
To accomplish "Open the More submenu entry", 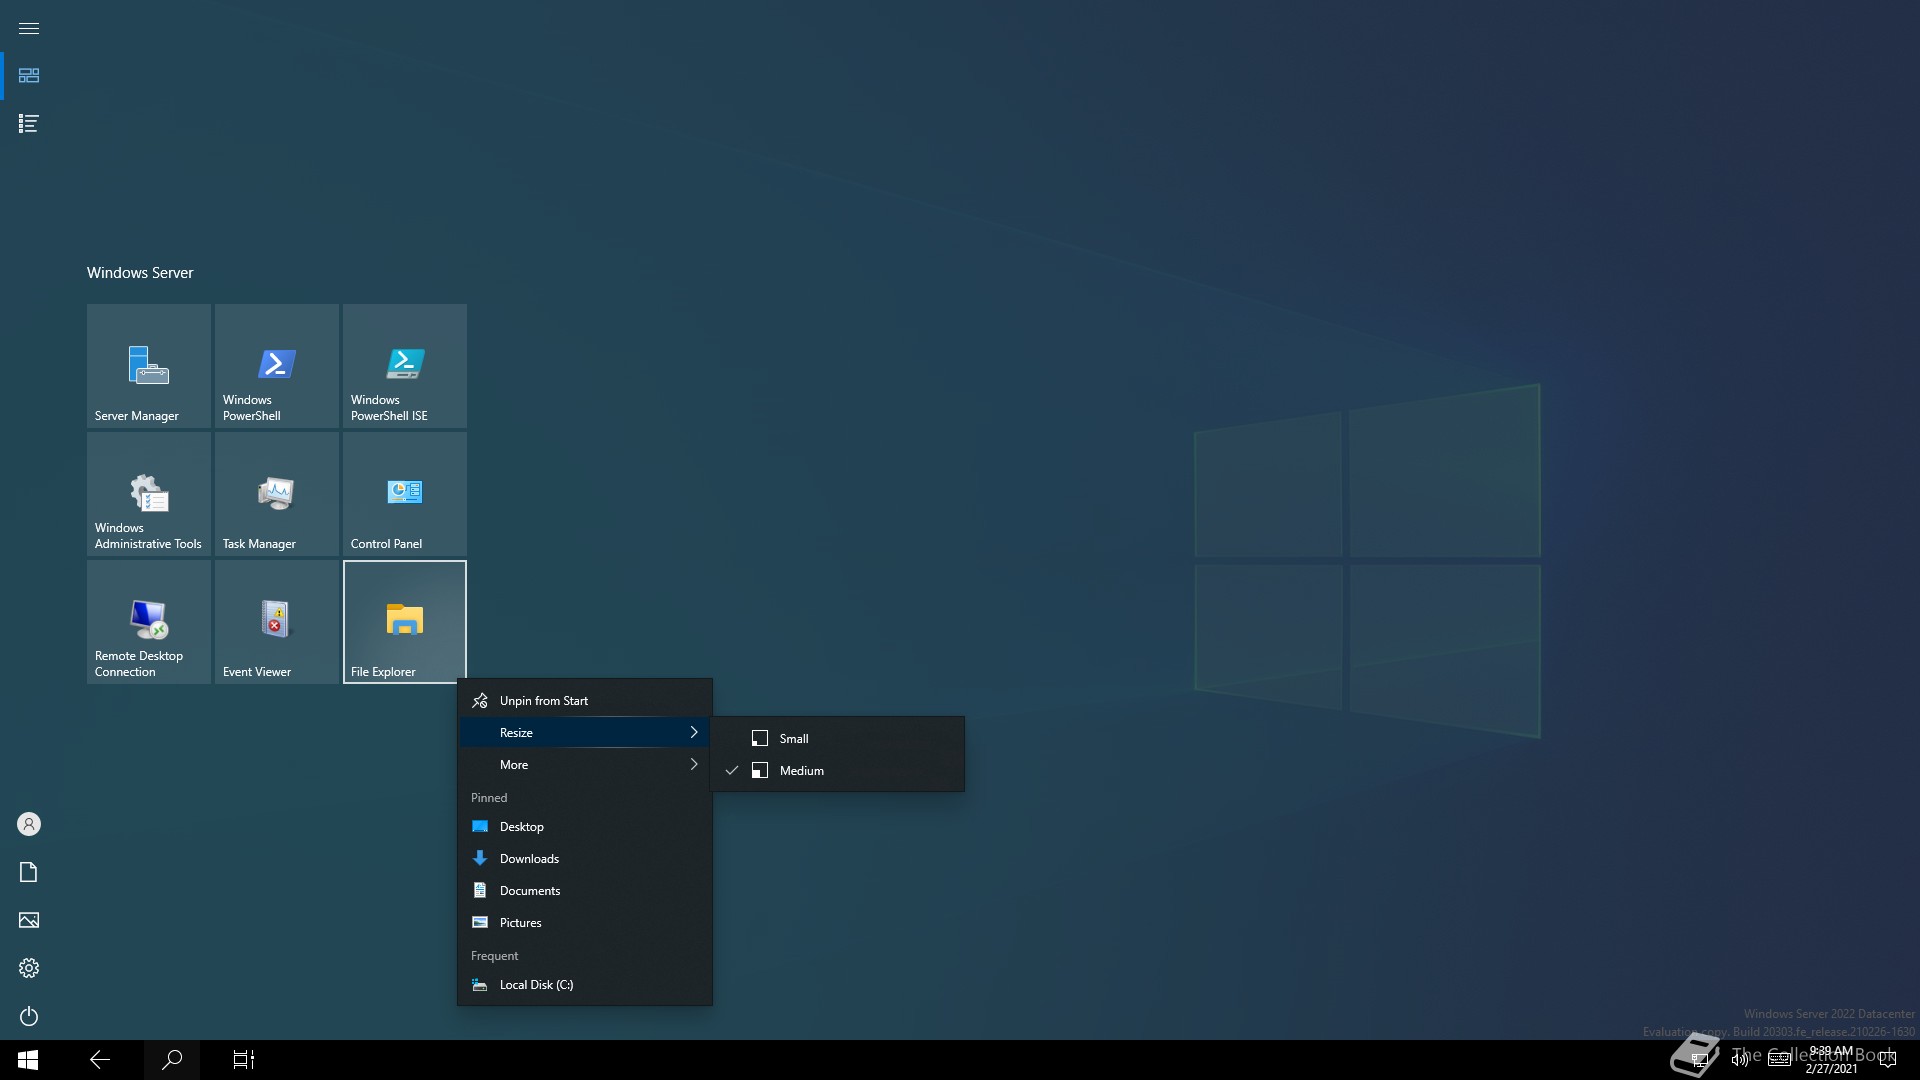I will pos(585,765).
